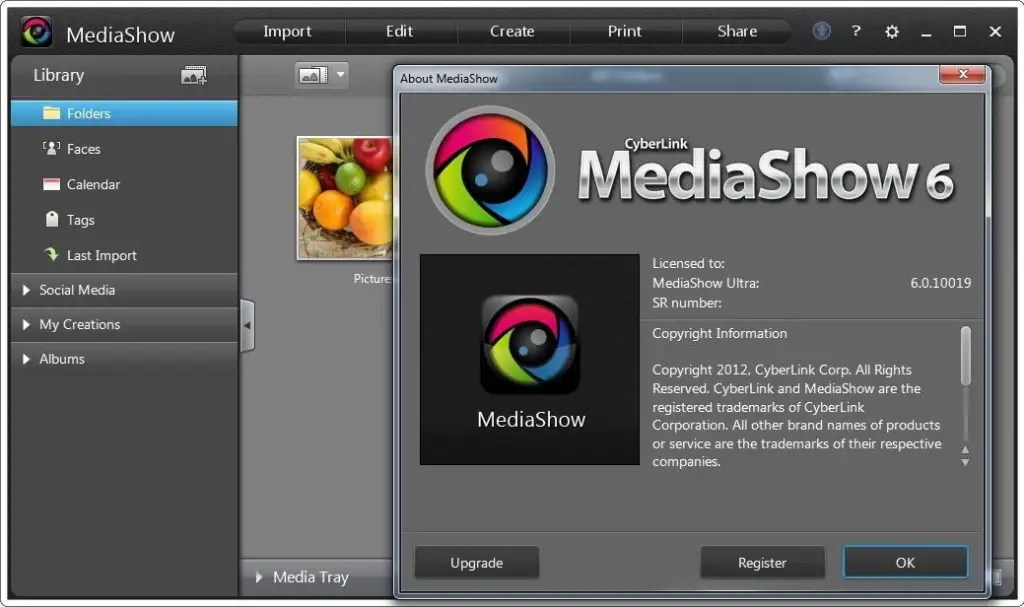Select Folders in the Library

(x=124, y=113)
